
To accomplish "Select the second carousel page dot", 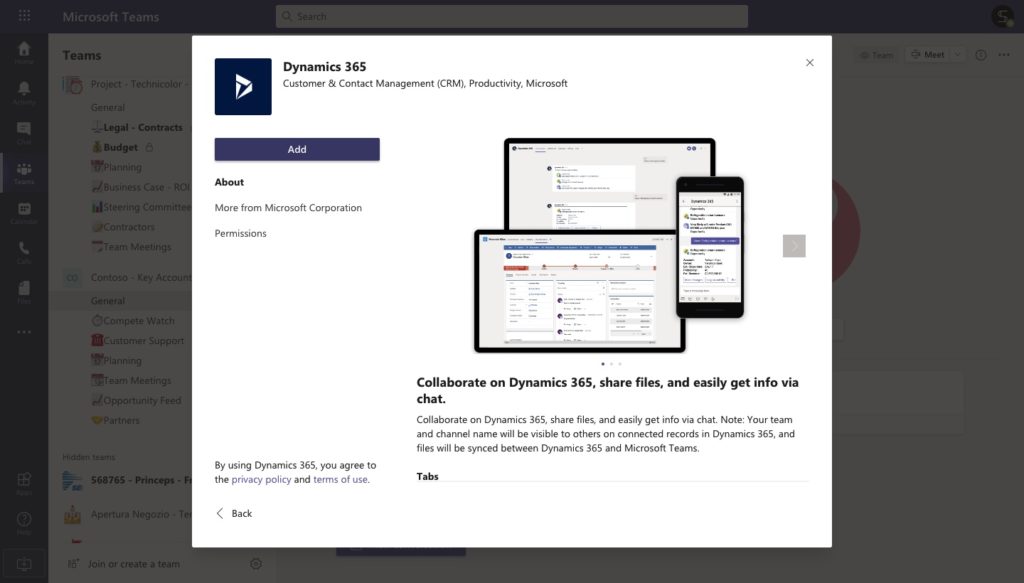I will click(x=611, y=364).
